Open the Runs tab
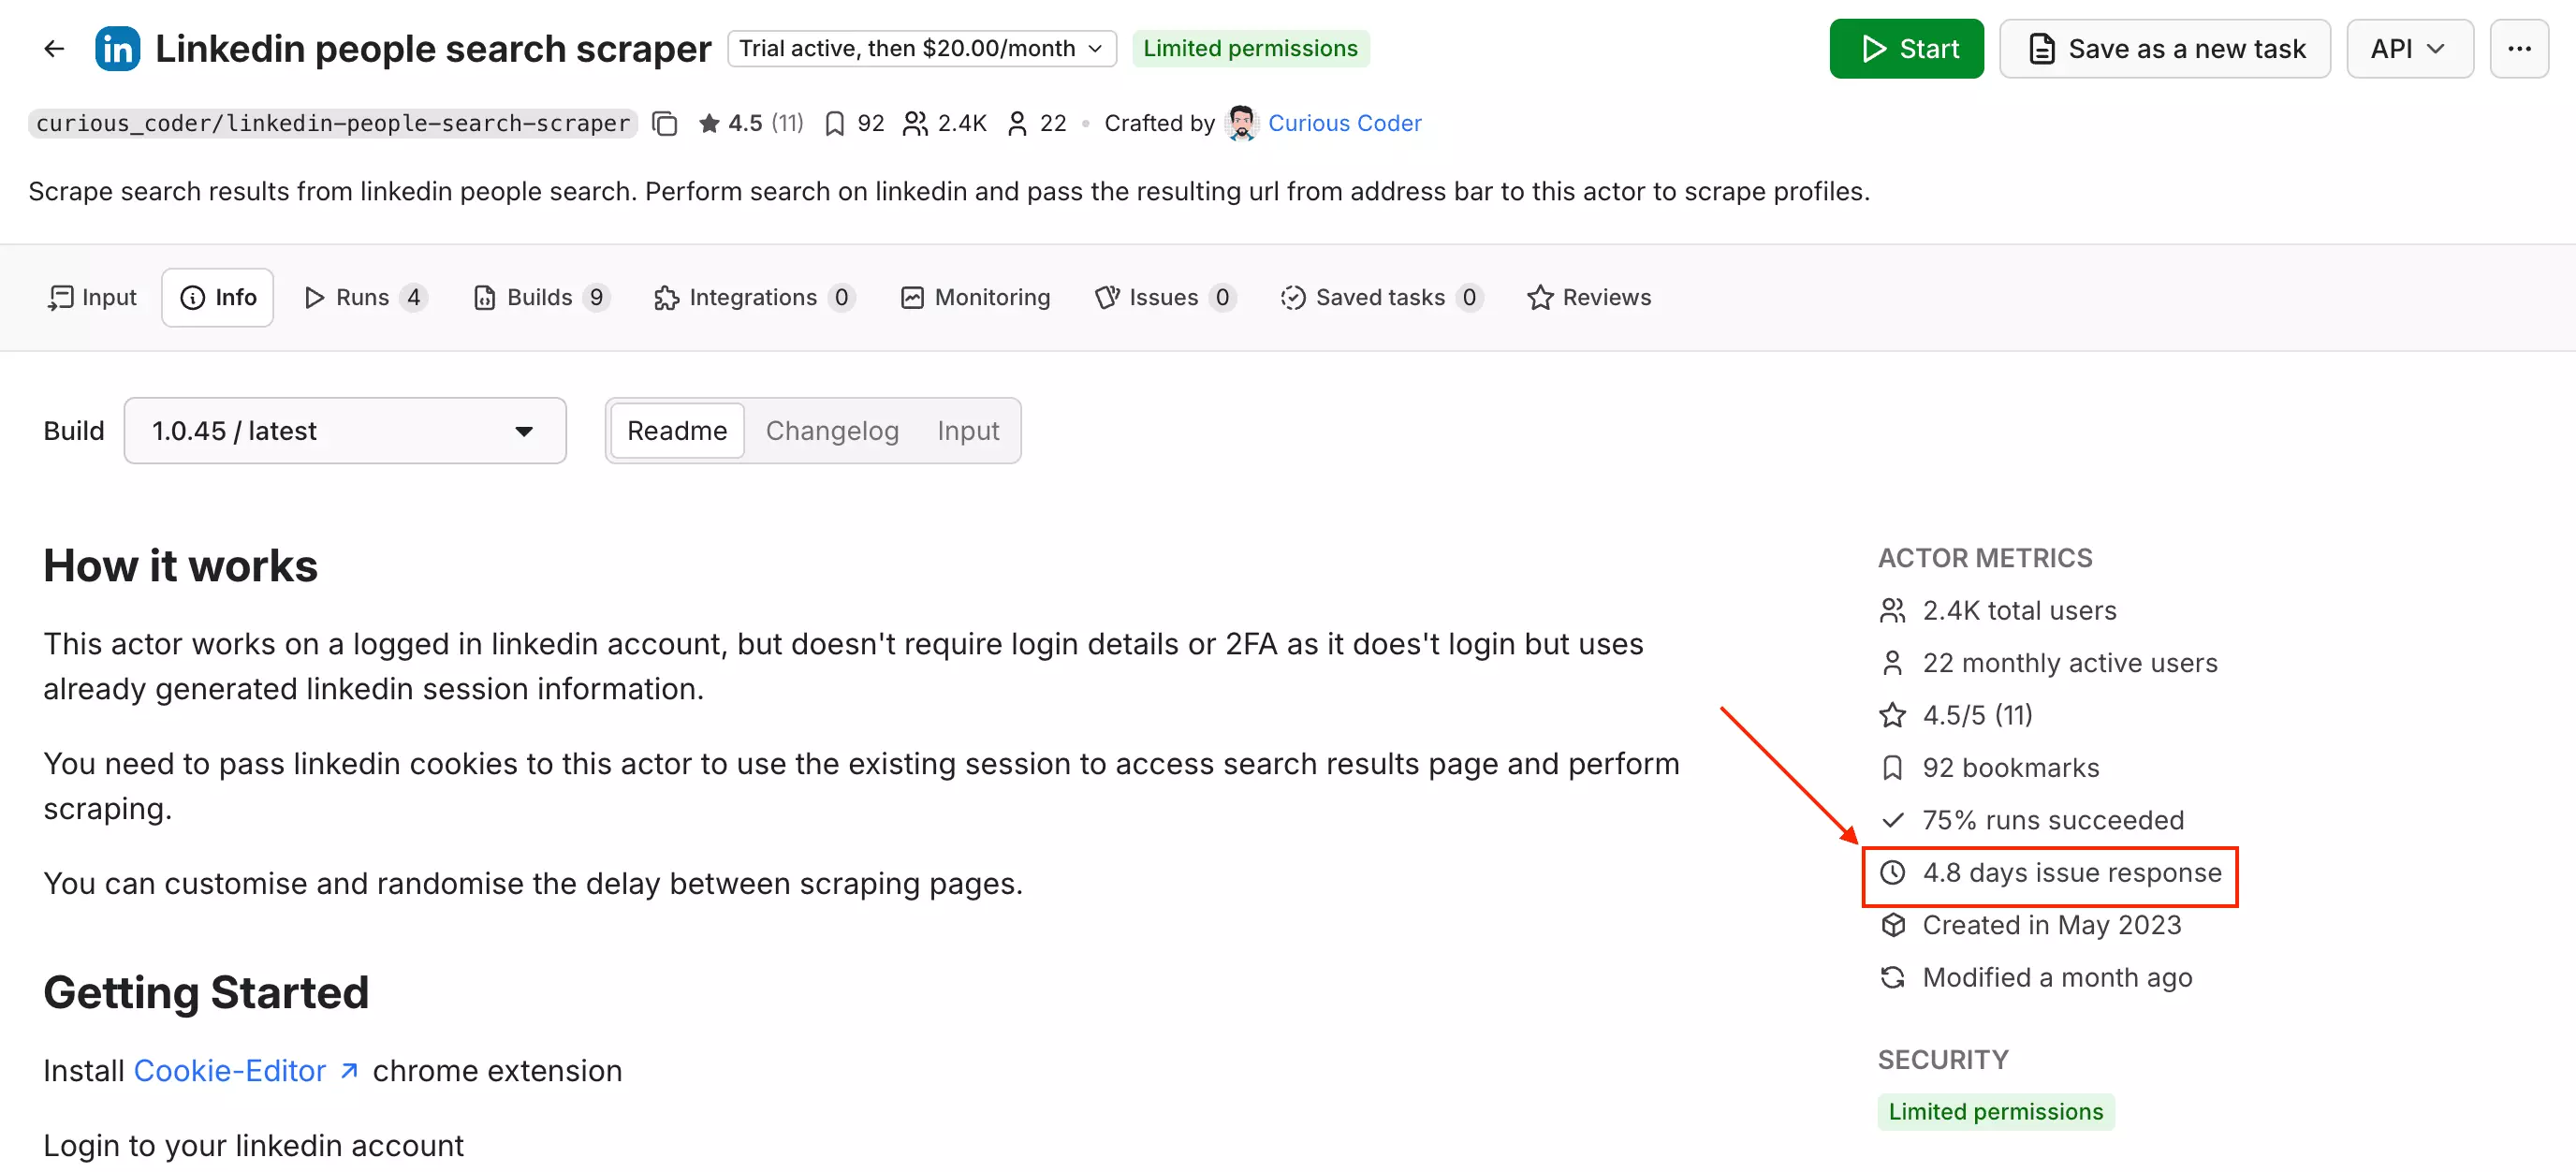Viewport: 2576px width, 1172px height. pyautogui.click(x=365, y=297)
